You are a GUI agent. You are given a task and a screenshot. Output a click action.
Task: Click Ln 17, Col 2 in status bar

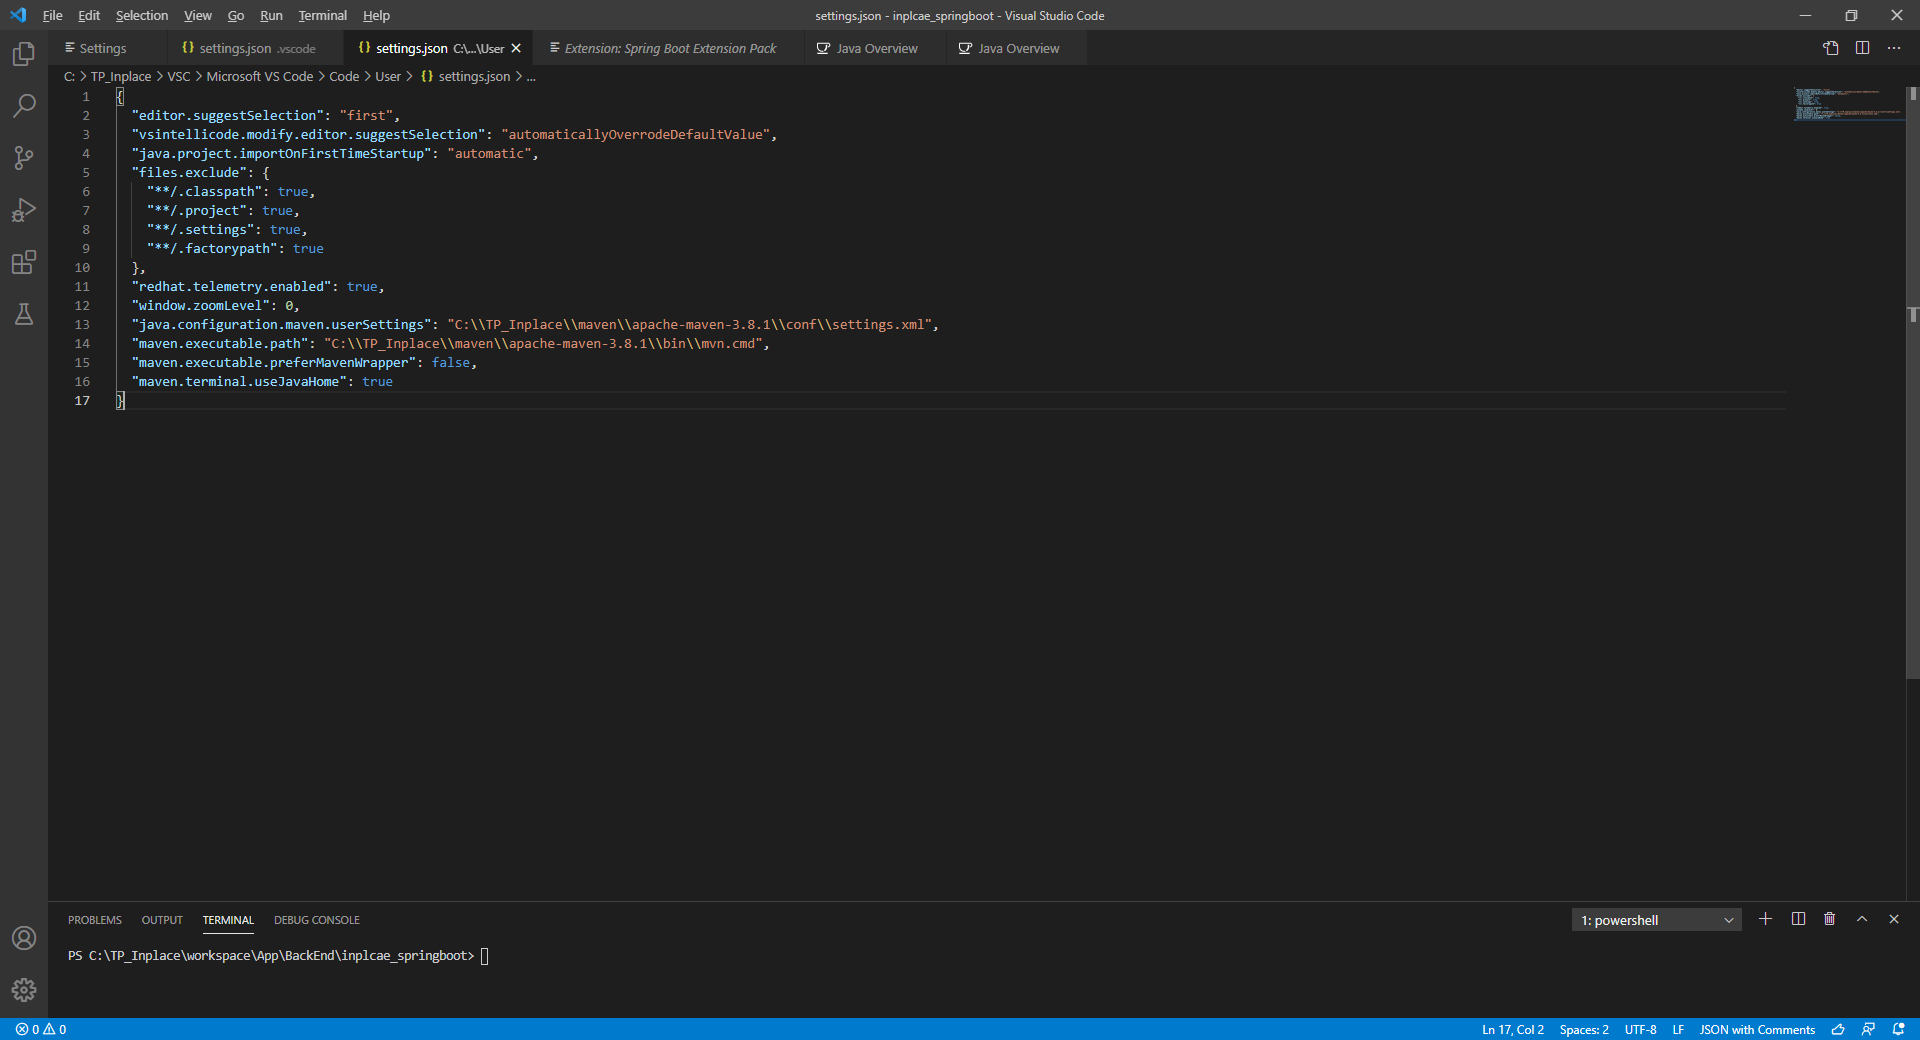pos(1513,1029)
